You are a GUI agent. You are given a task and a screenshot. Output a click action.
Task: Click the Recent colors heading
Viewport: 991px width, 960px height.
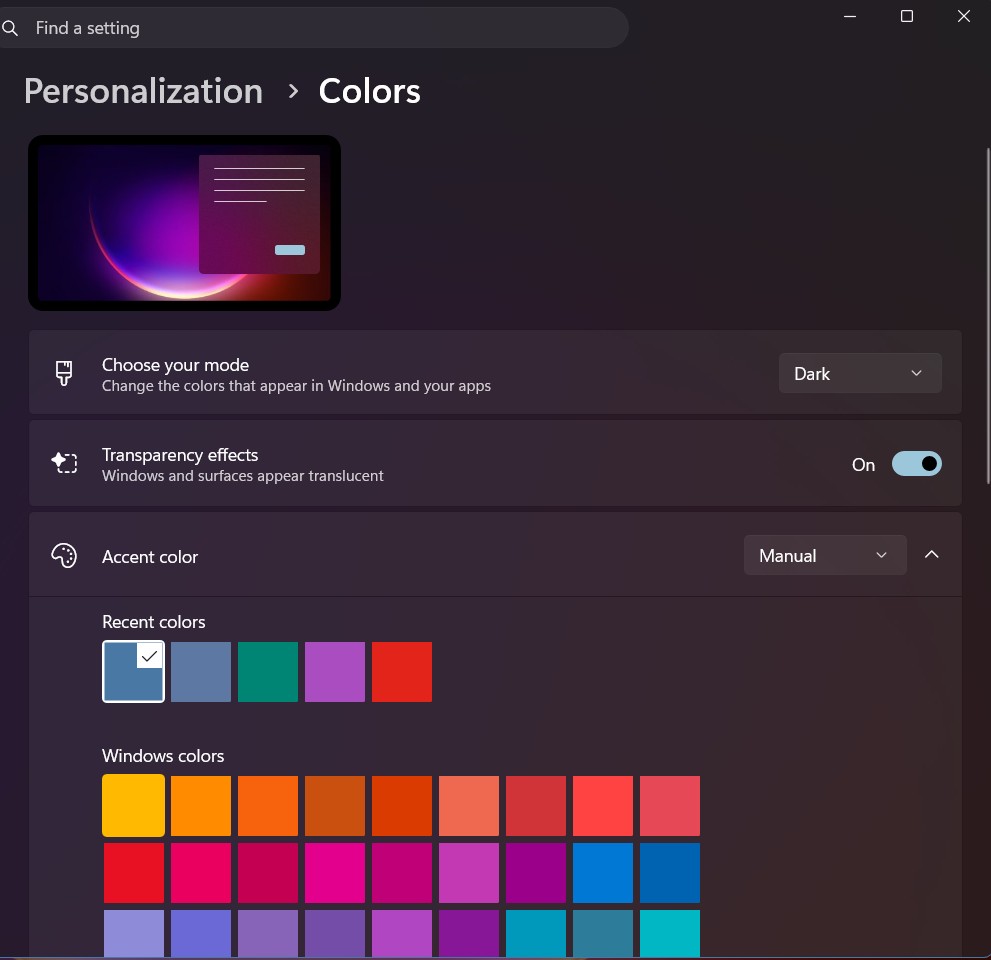tap(154, 622)
